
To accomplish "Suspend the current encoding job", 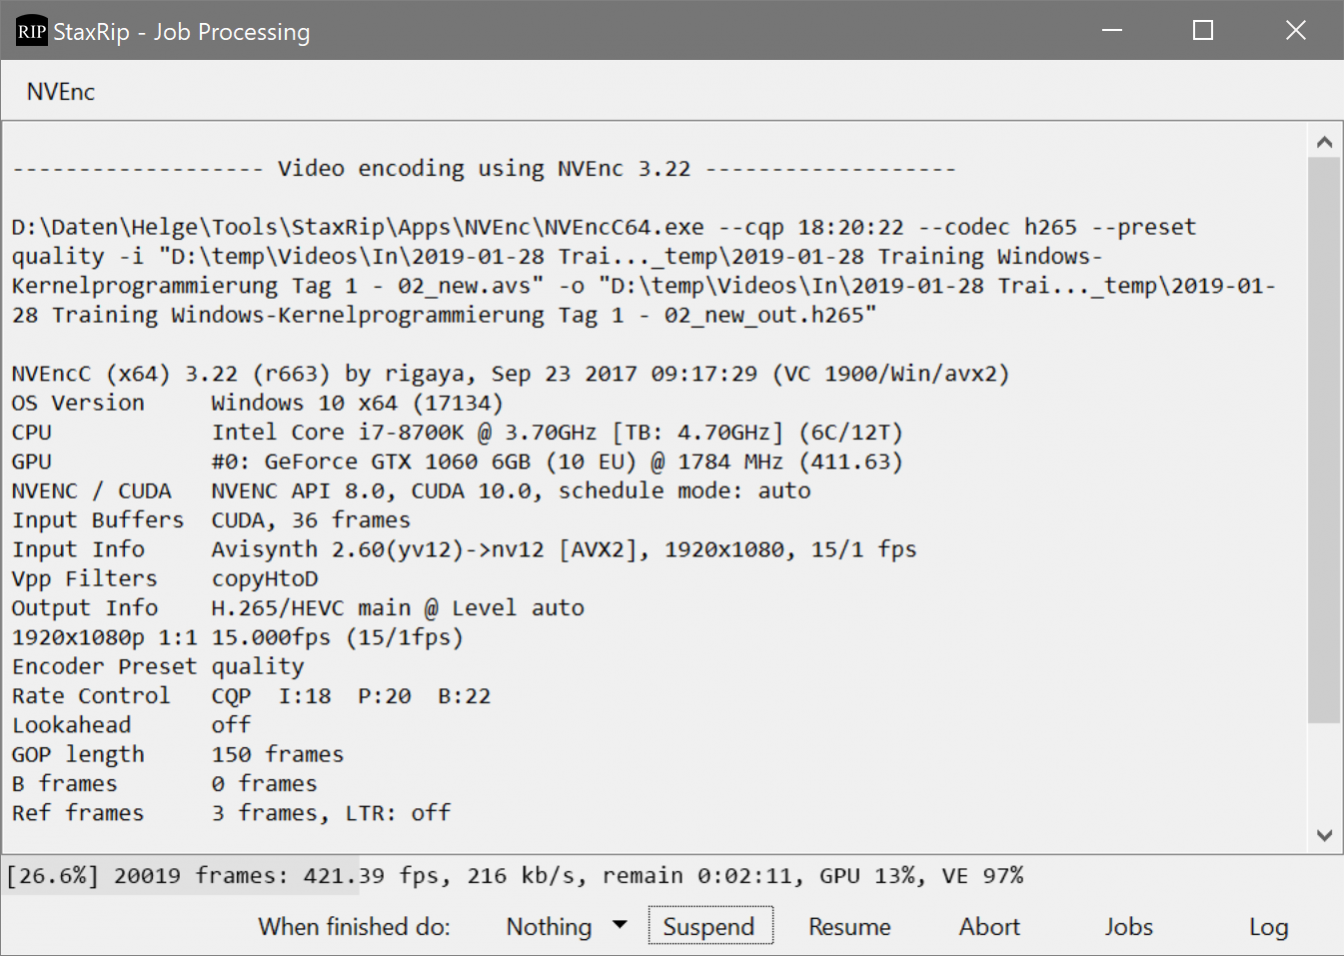I will 710,925.
